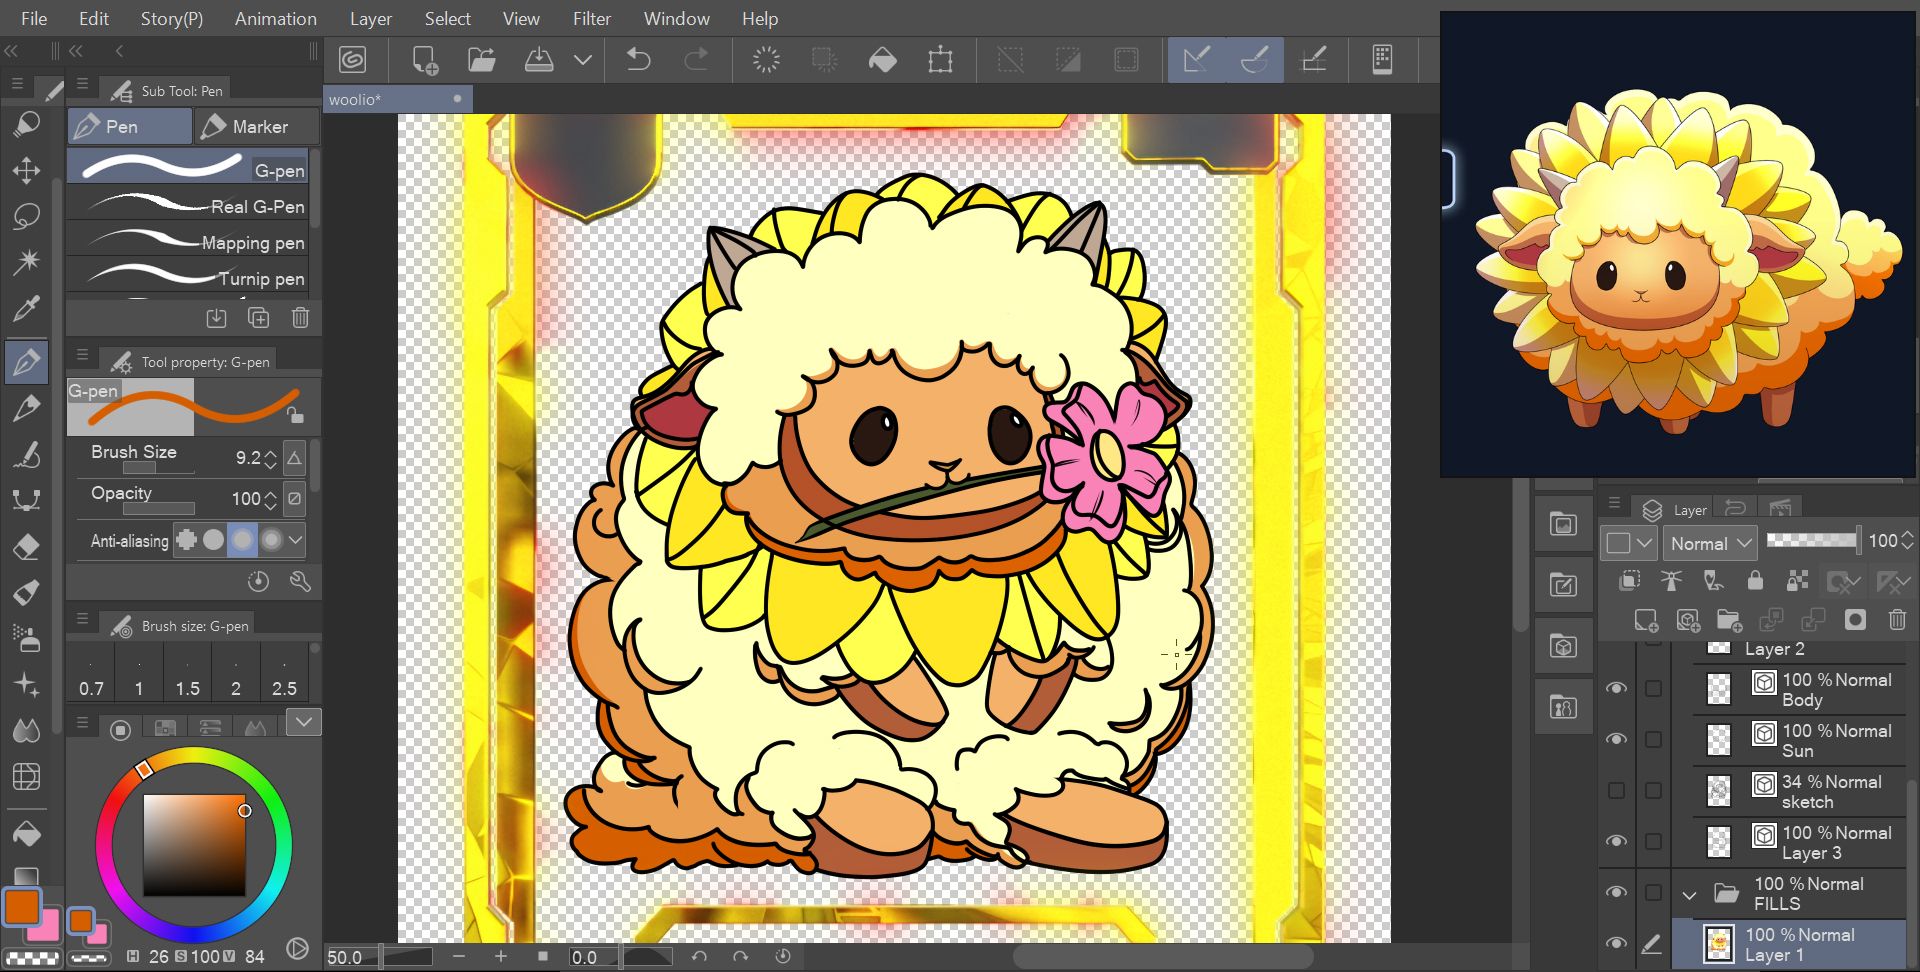Toggle Snap to ruler in command bar

(x=1197, y=60)
